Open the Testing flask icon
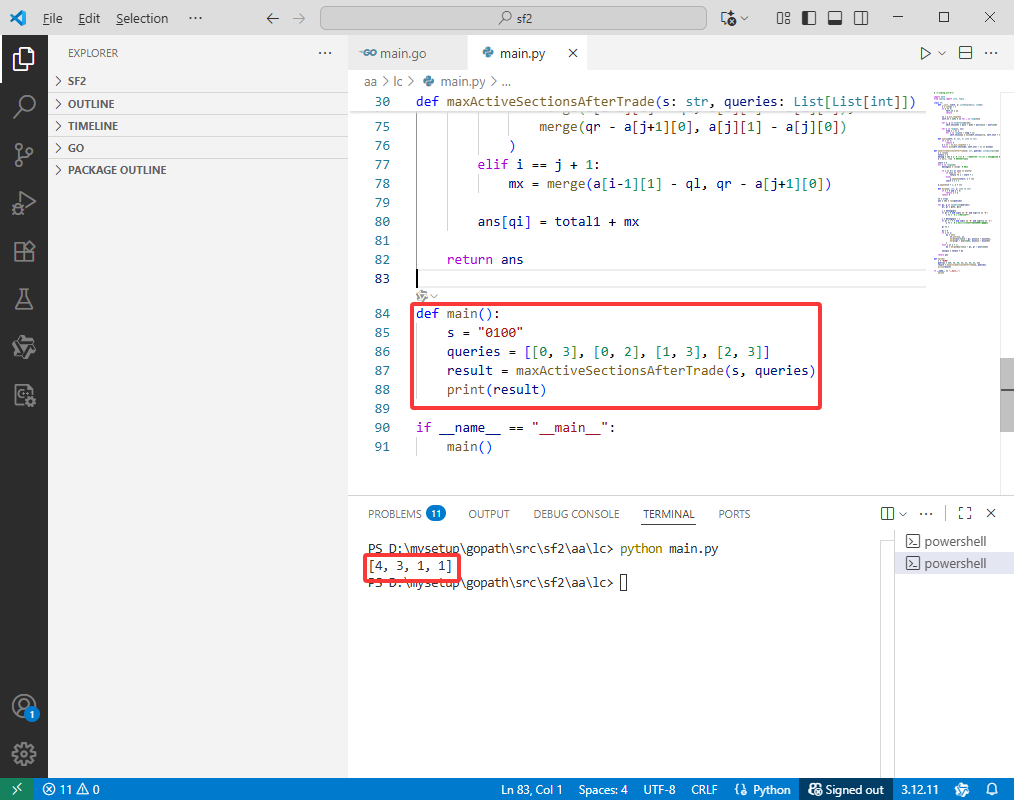This screenshot has height=800, width=1014. (24, 299)
